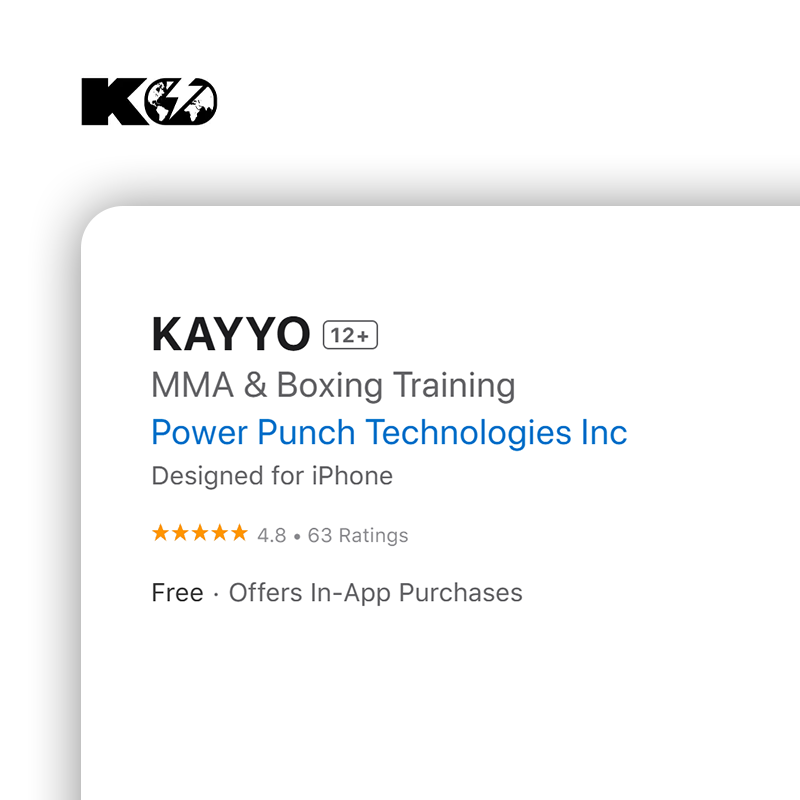Click the KO globe logo
This screenshot has width=800, height=800.
click(149, 102)
